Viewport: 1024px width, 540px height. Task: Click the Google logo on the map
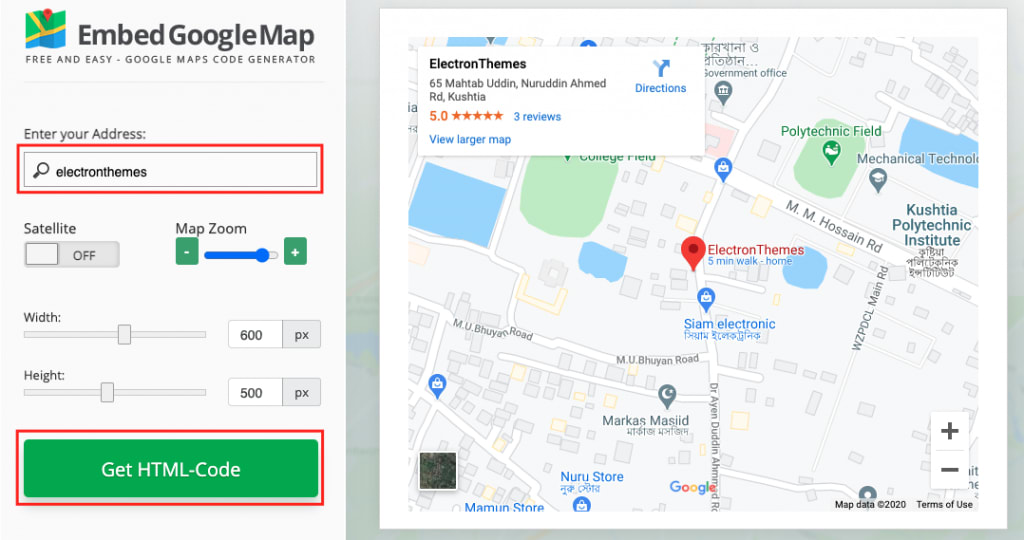pyautogui.click(x=692, y=487)
